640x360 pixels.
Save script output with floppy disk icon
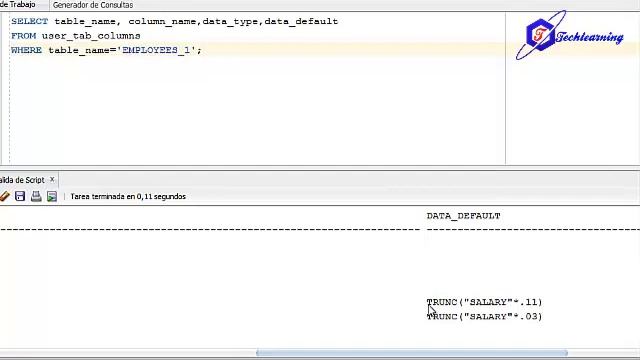20,196
